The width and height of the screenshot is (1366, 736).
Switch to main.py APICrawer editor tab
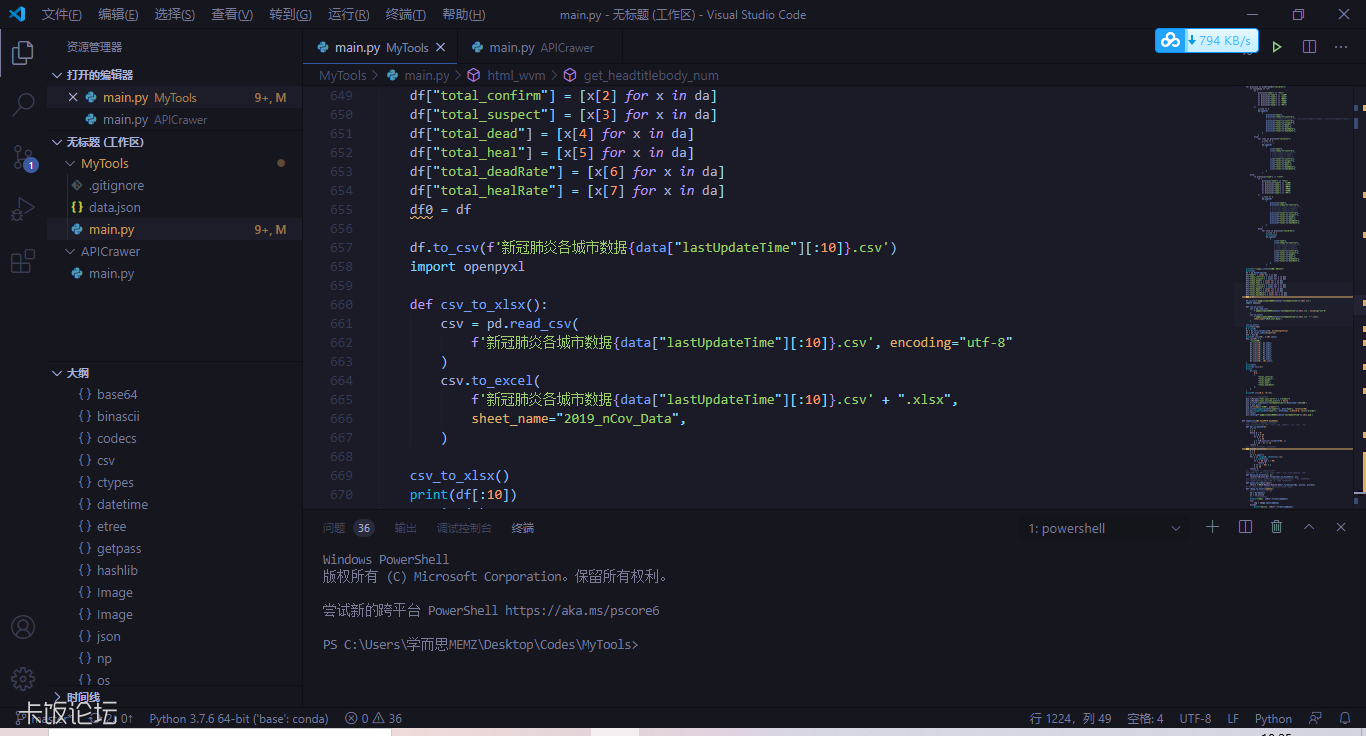(x=541, y=47)
